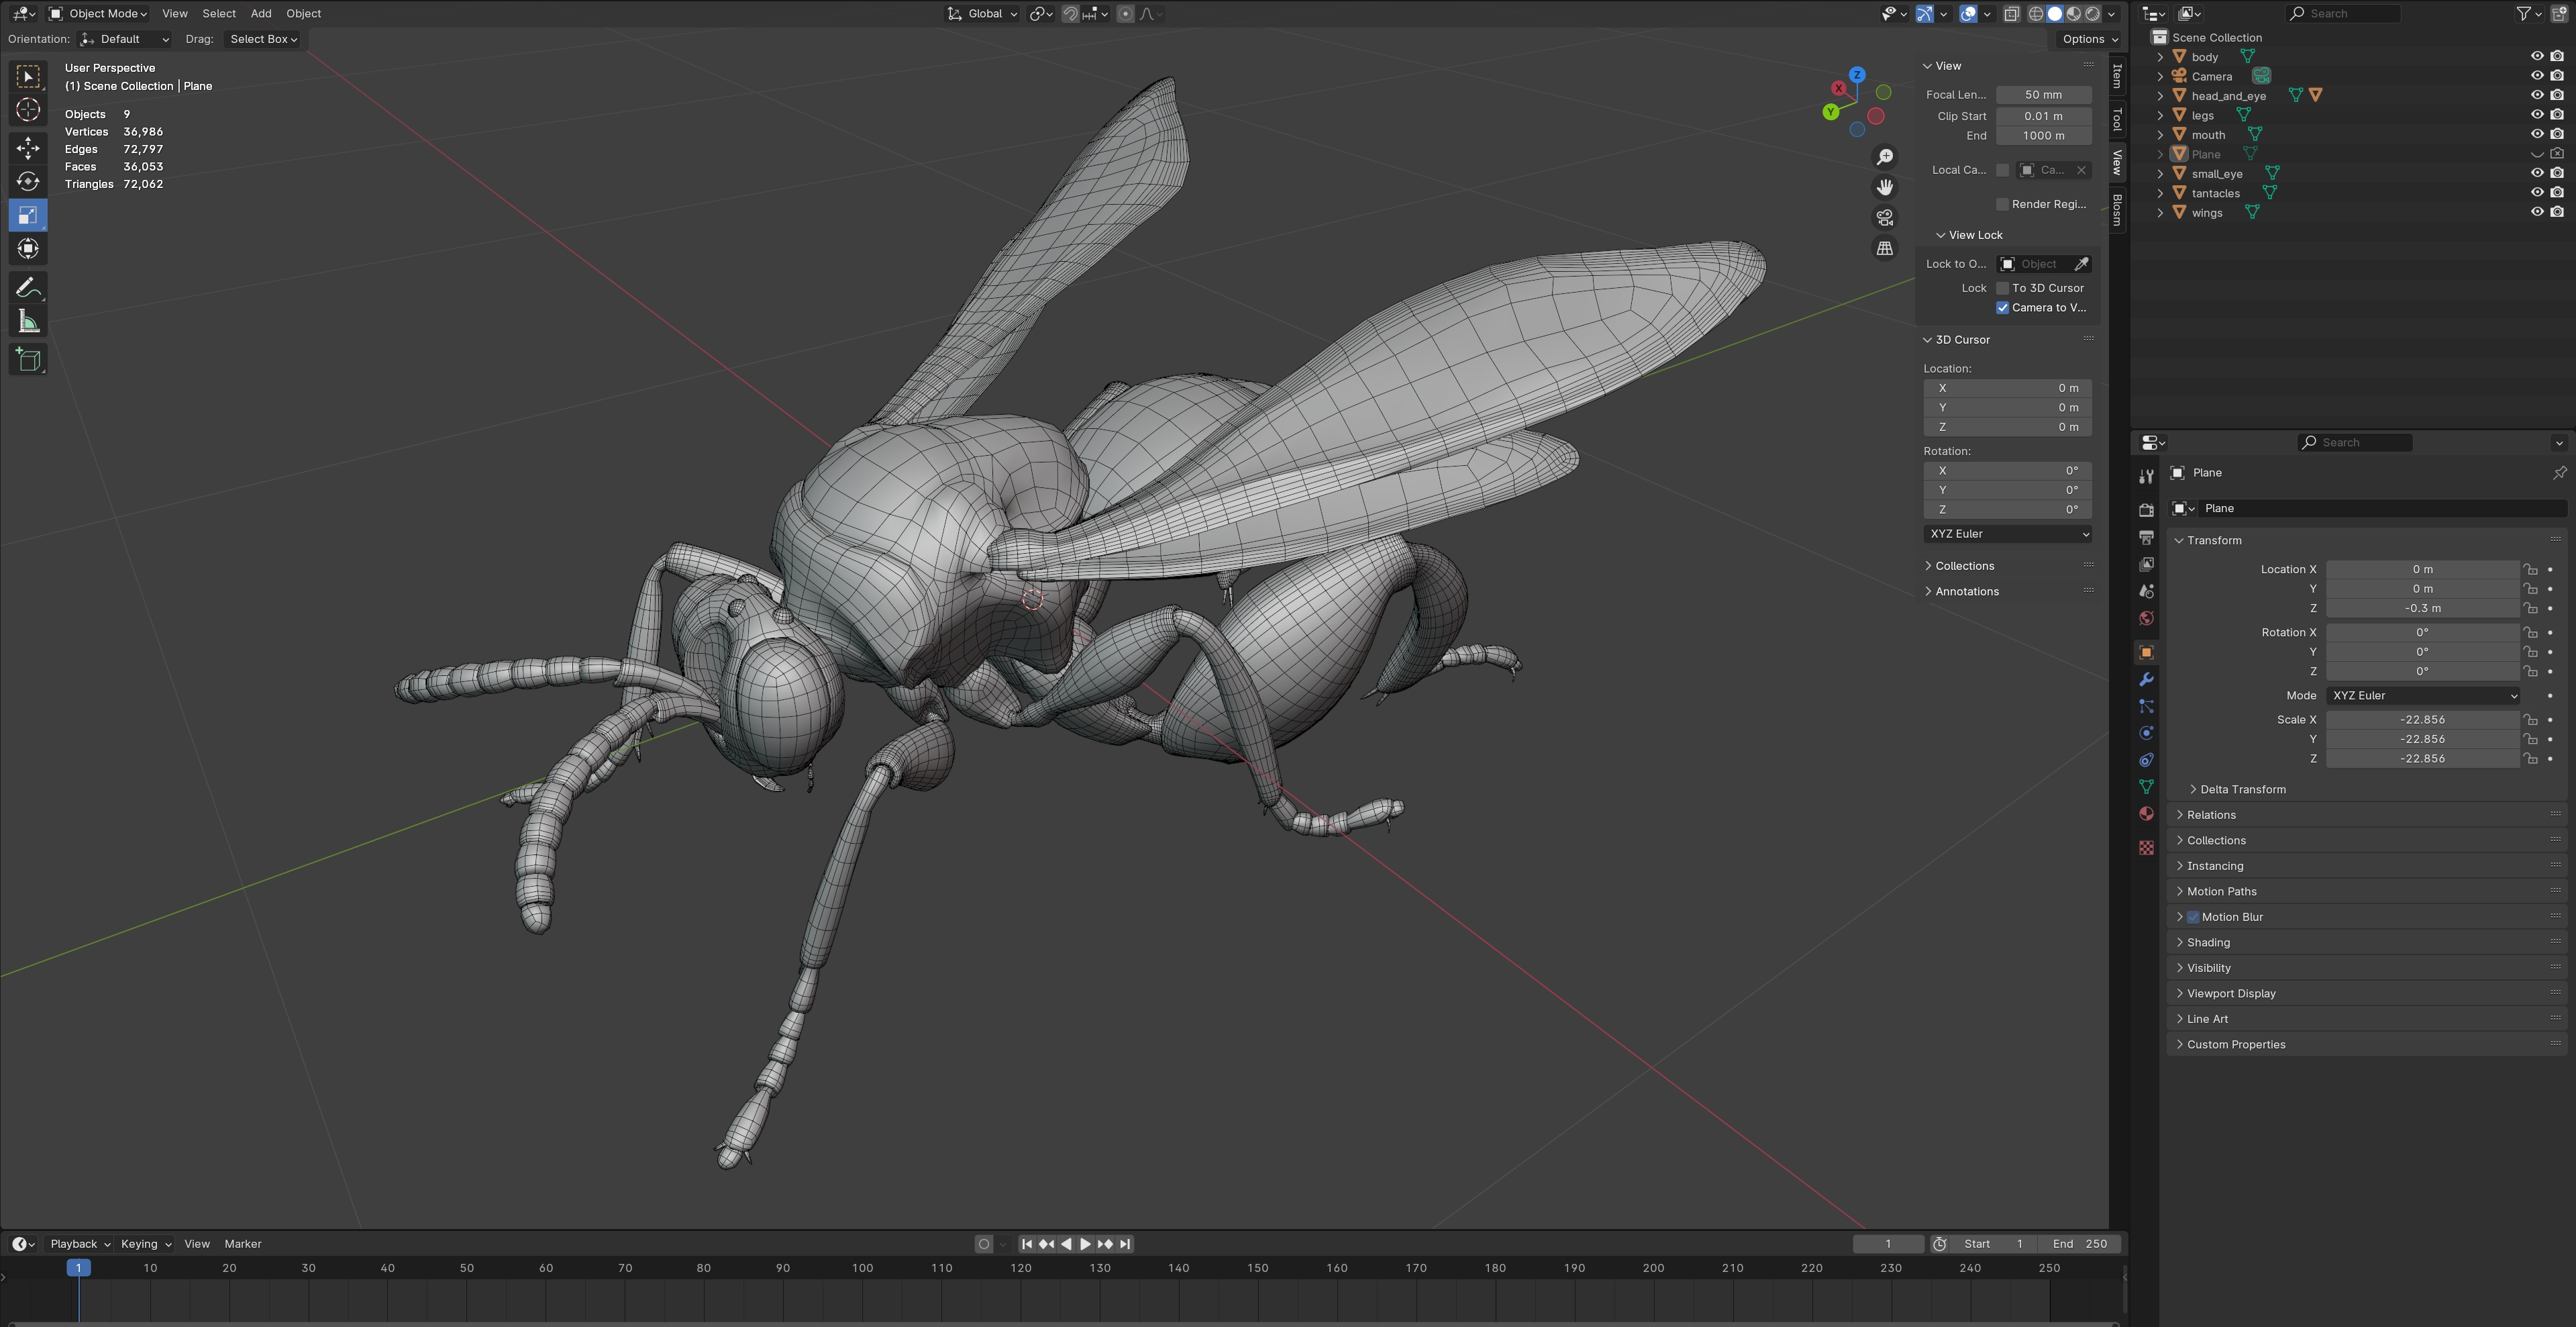Open the Material properties tab
This screenshot has height=1327, width=2576.
point(2146,814)
